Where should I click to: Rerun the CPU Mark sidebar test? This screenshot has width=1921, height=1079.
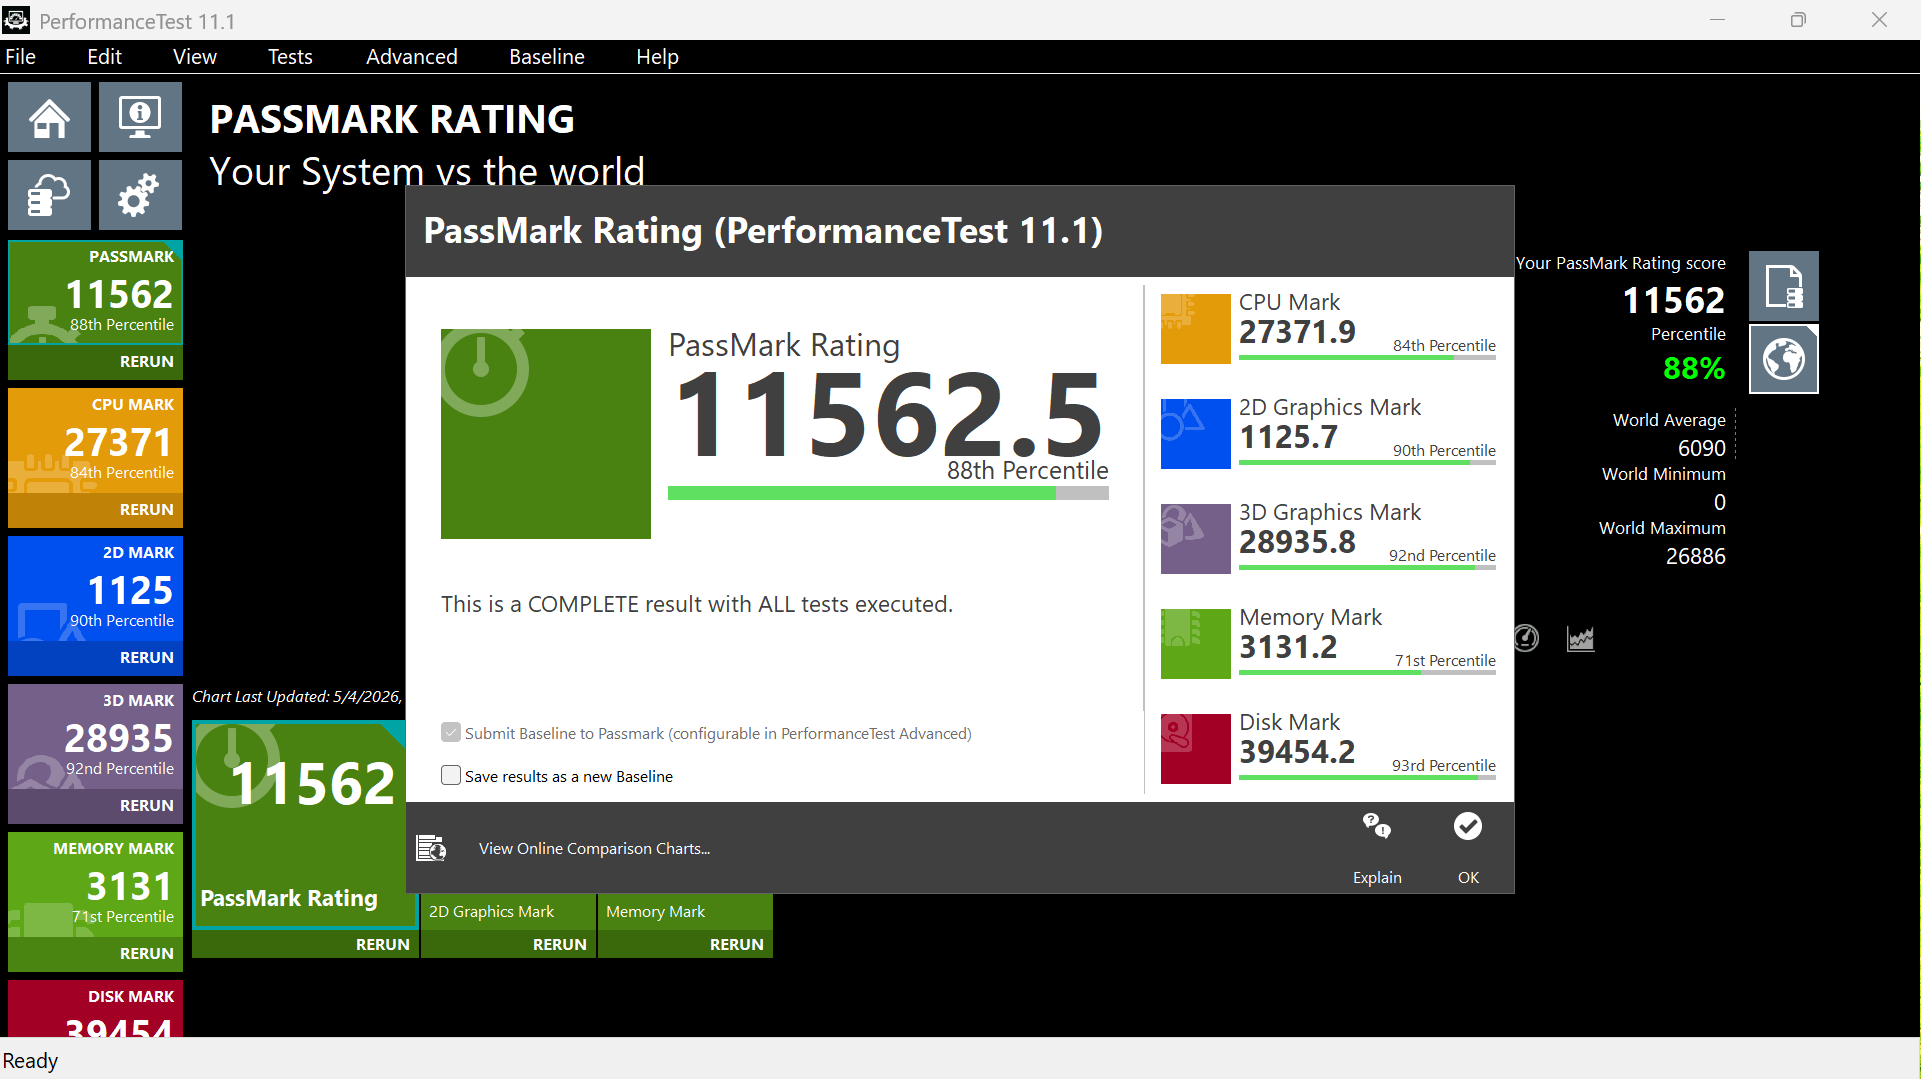146,509
